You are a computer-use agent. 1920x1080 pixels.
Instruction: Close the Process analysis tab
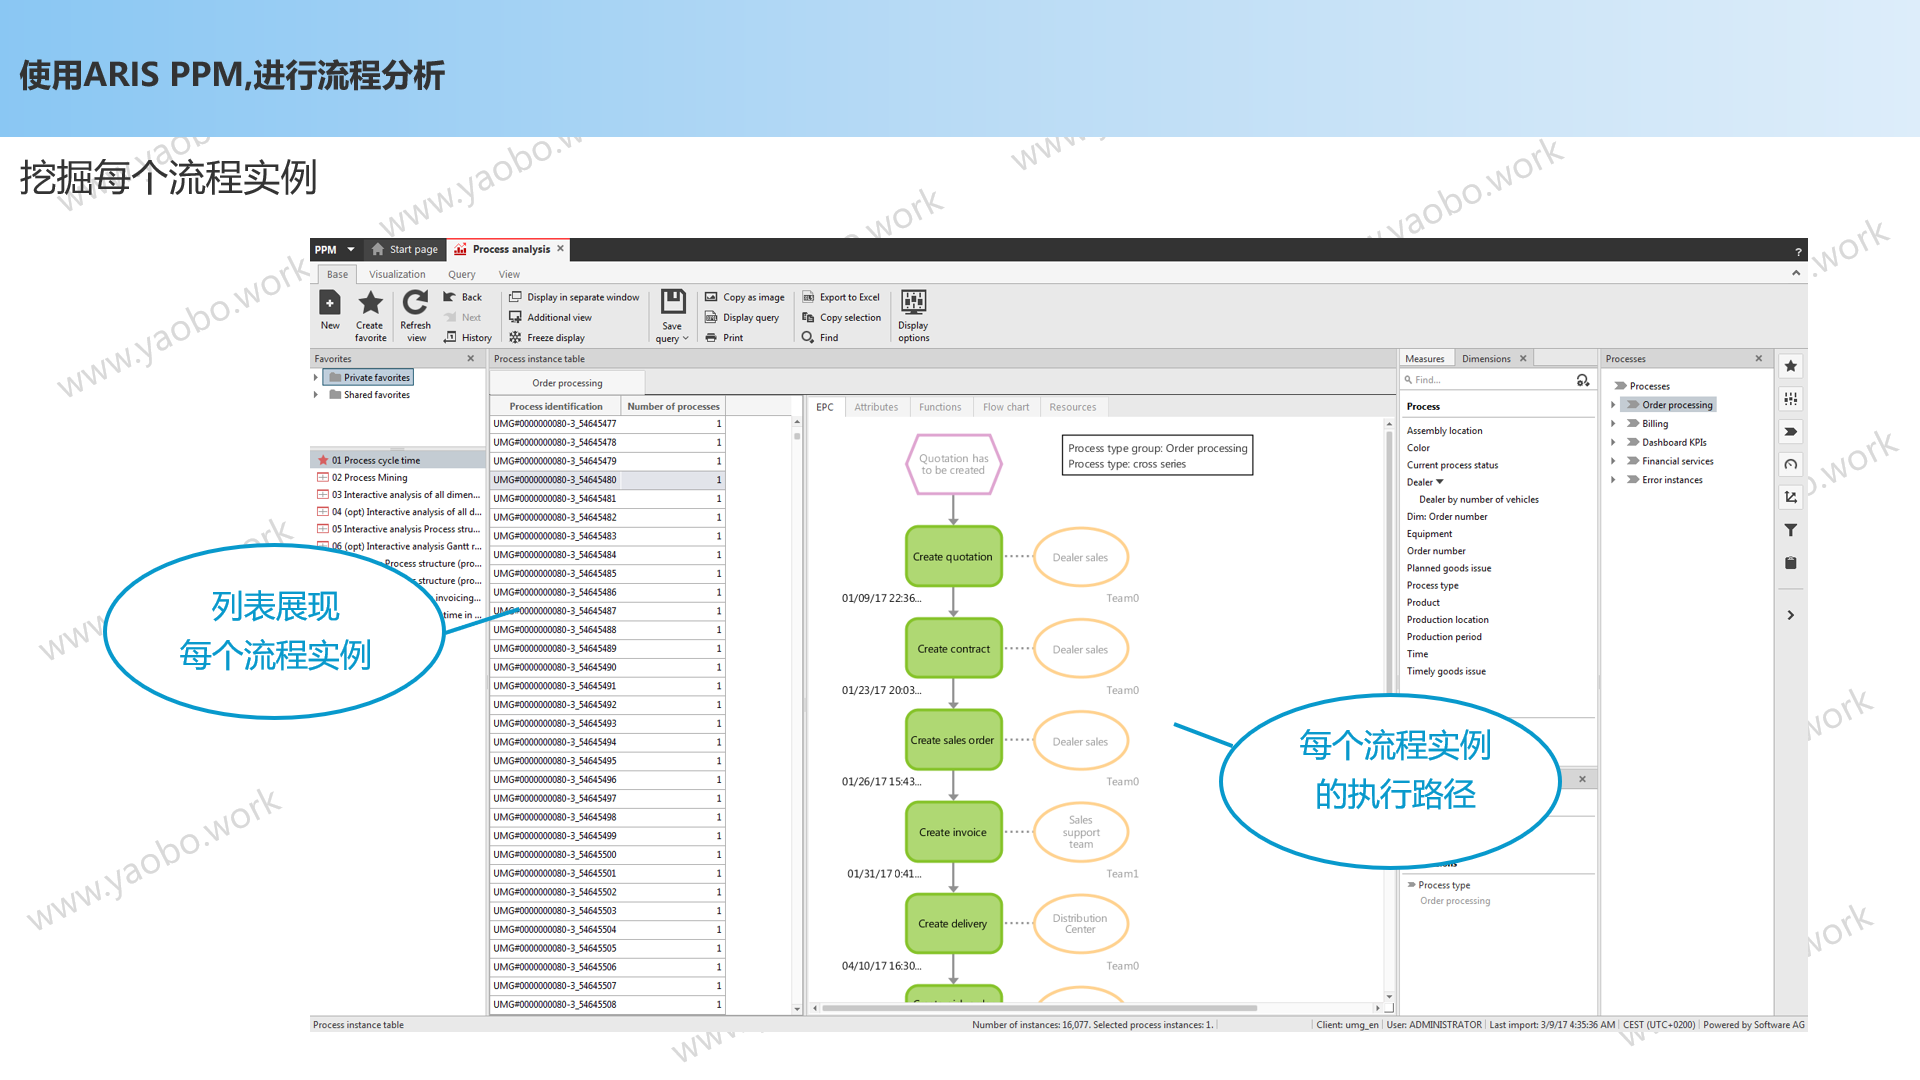coord(560,249)
